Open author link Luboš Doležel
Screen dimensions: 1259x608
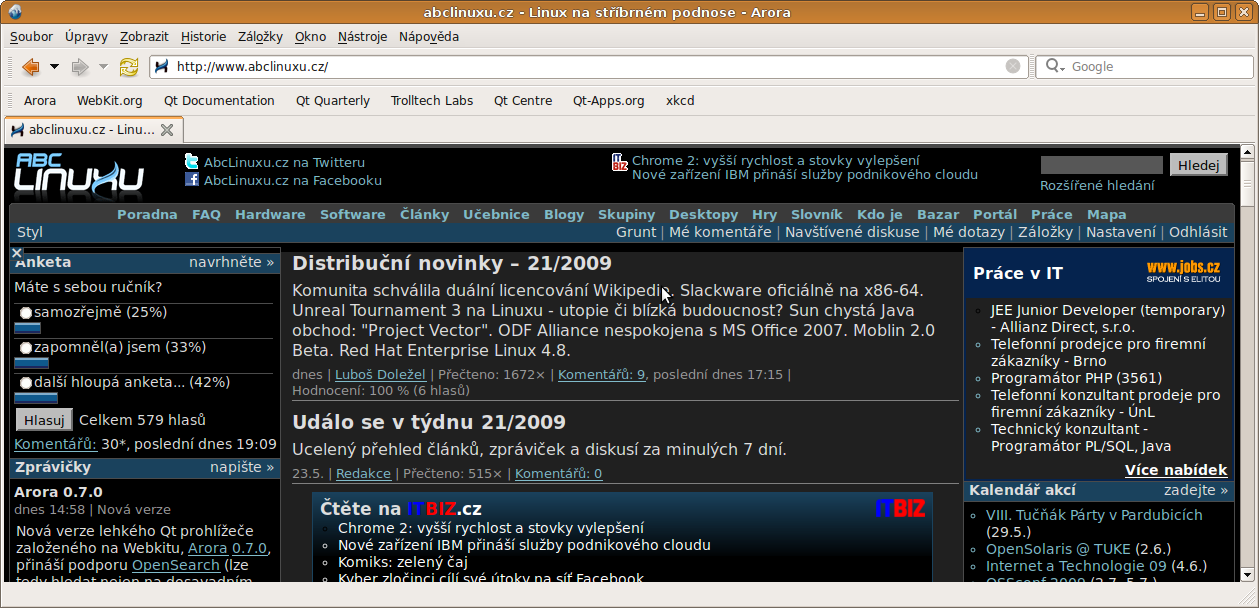coord(379,375)
